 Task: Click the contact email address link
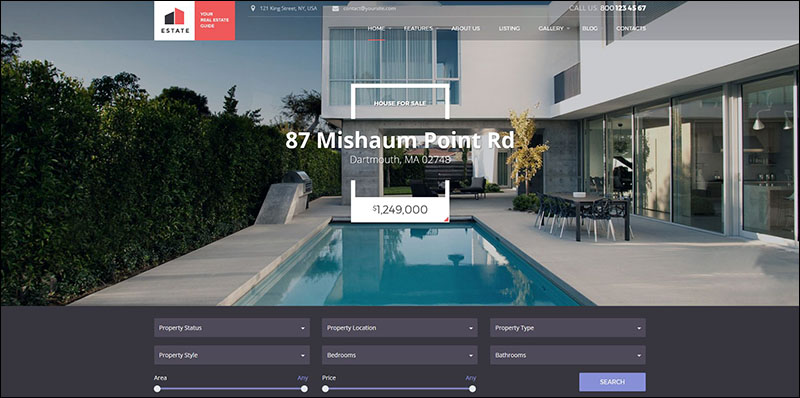[369, 8]
